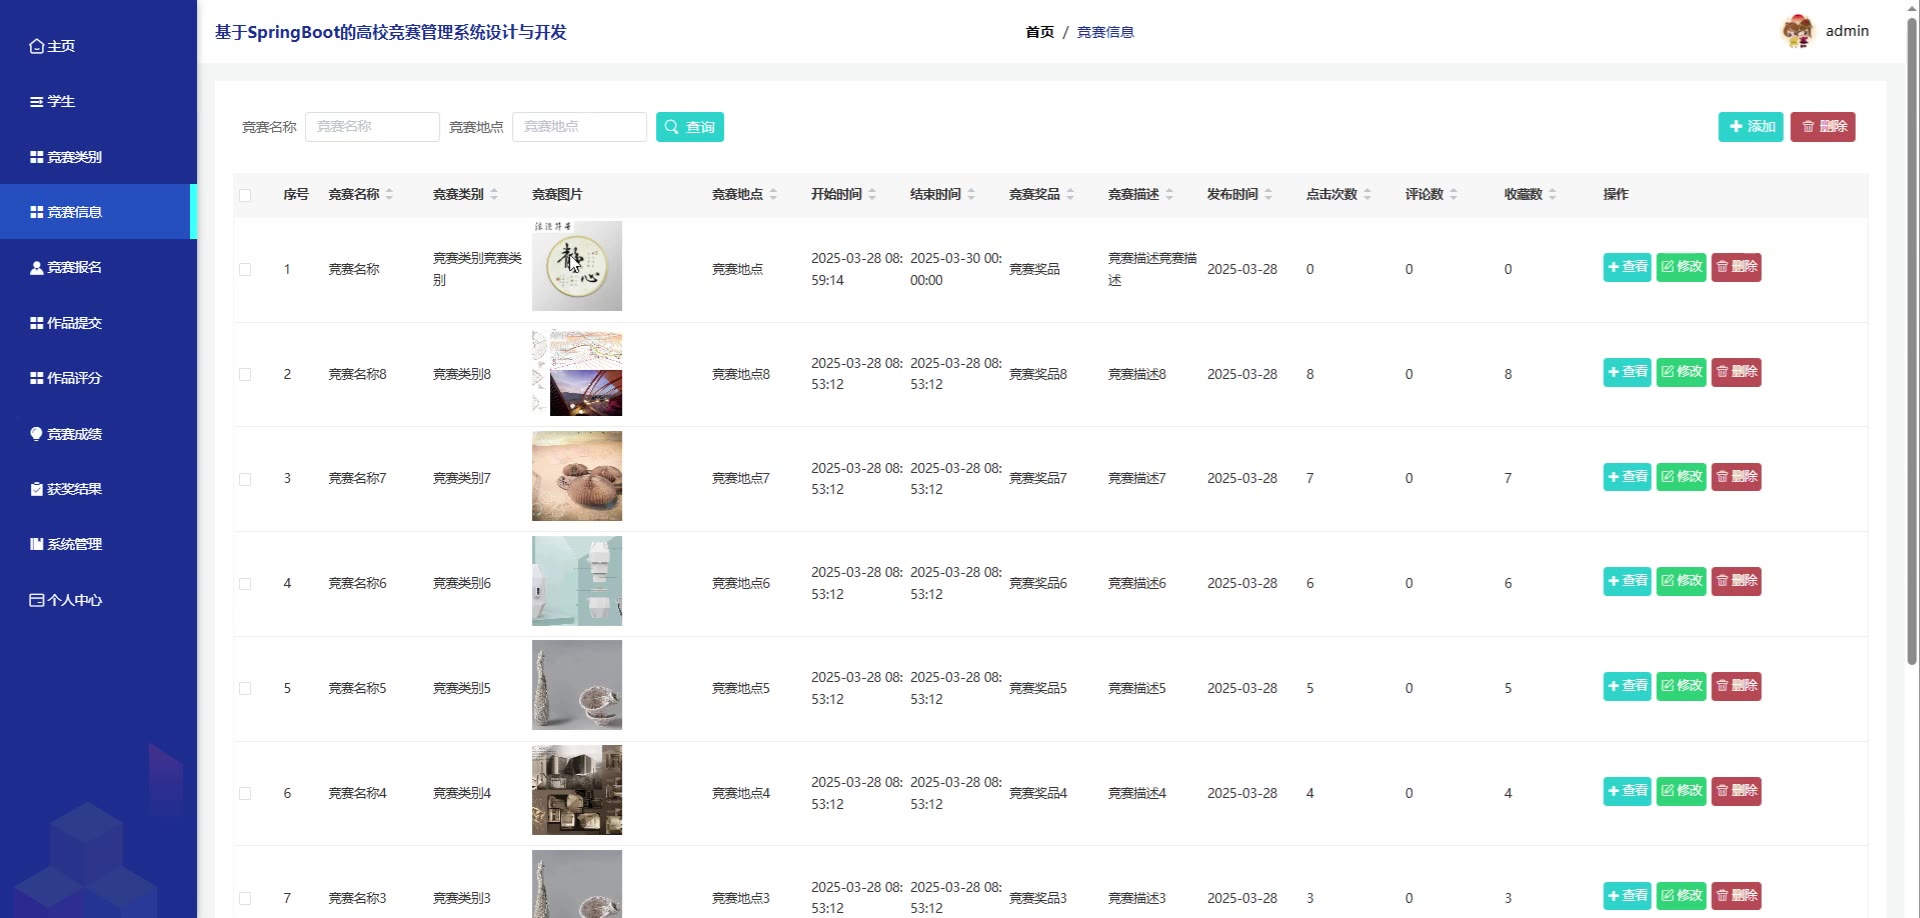Viewport: 1920px width, 918px height.
Task: Click the 竞赛报名 person icon
Action: pos(36,268)
